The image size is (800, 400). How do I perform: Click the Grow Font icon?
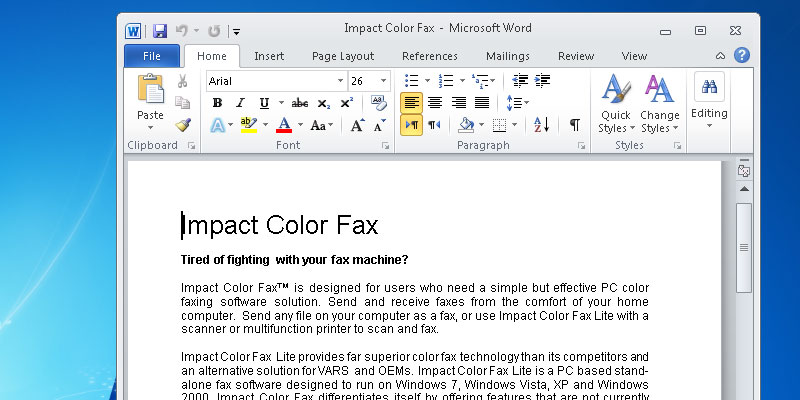357,125
